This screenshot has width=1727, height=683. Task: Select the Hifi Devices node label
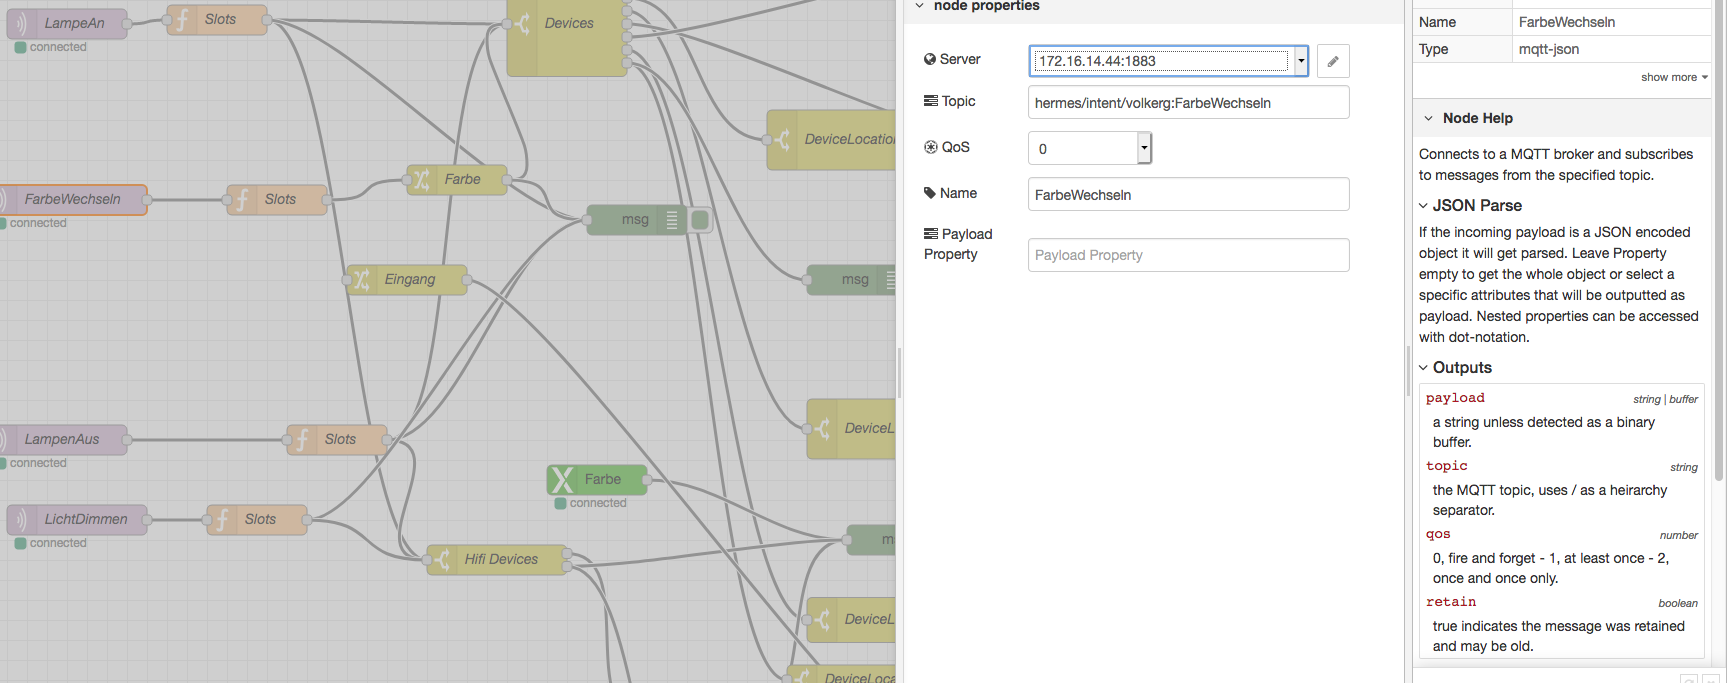pos(501,559)
